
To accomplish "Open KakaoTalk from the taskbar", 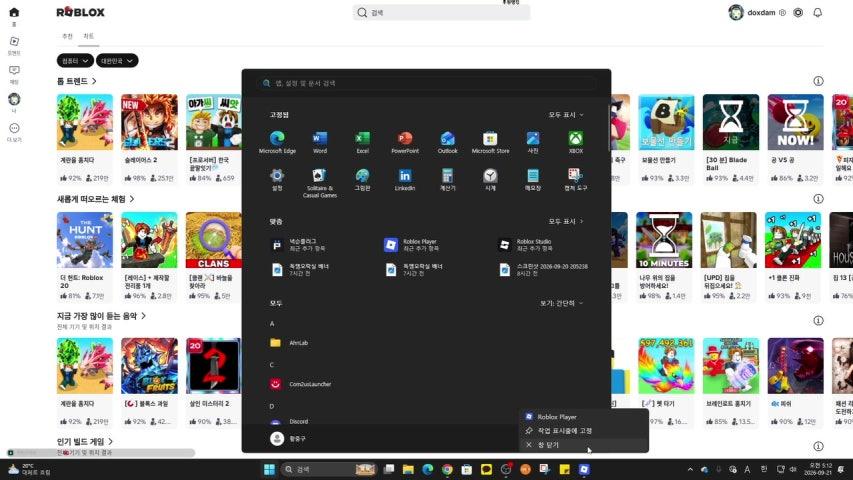I will point(486,469).
